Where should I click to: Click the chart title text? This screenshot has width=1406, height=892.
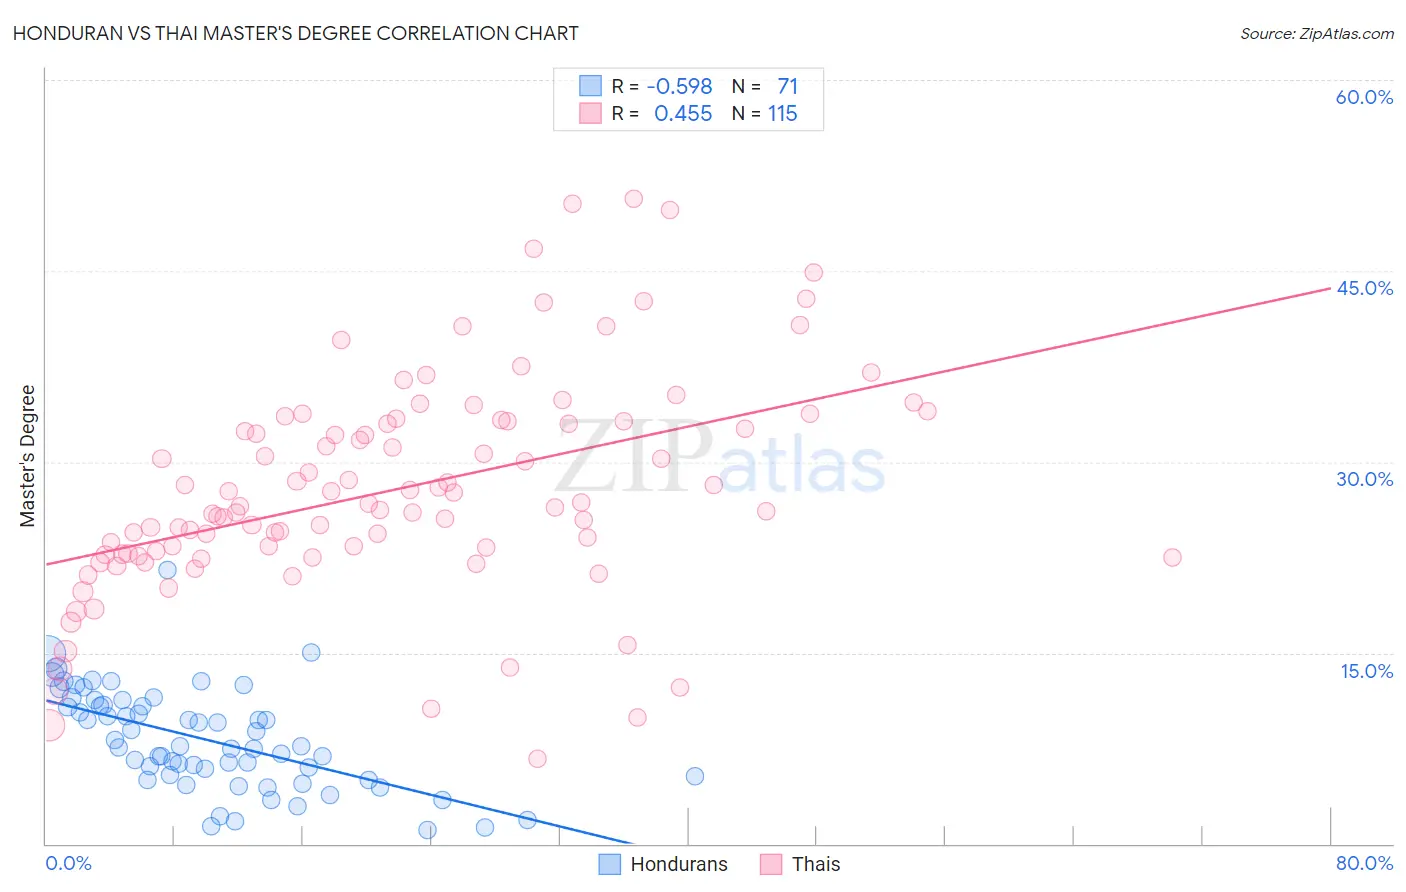click(x=296, y=33)
